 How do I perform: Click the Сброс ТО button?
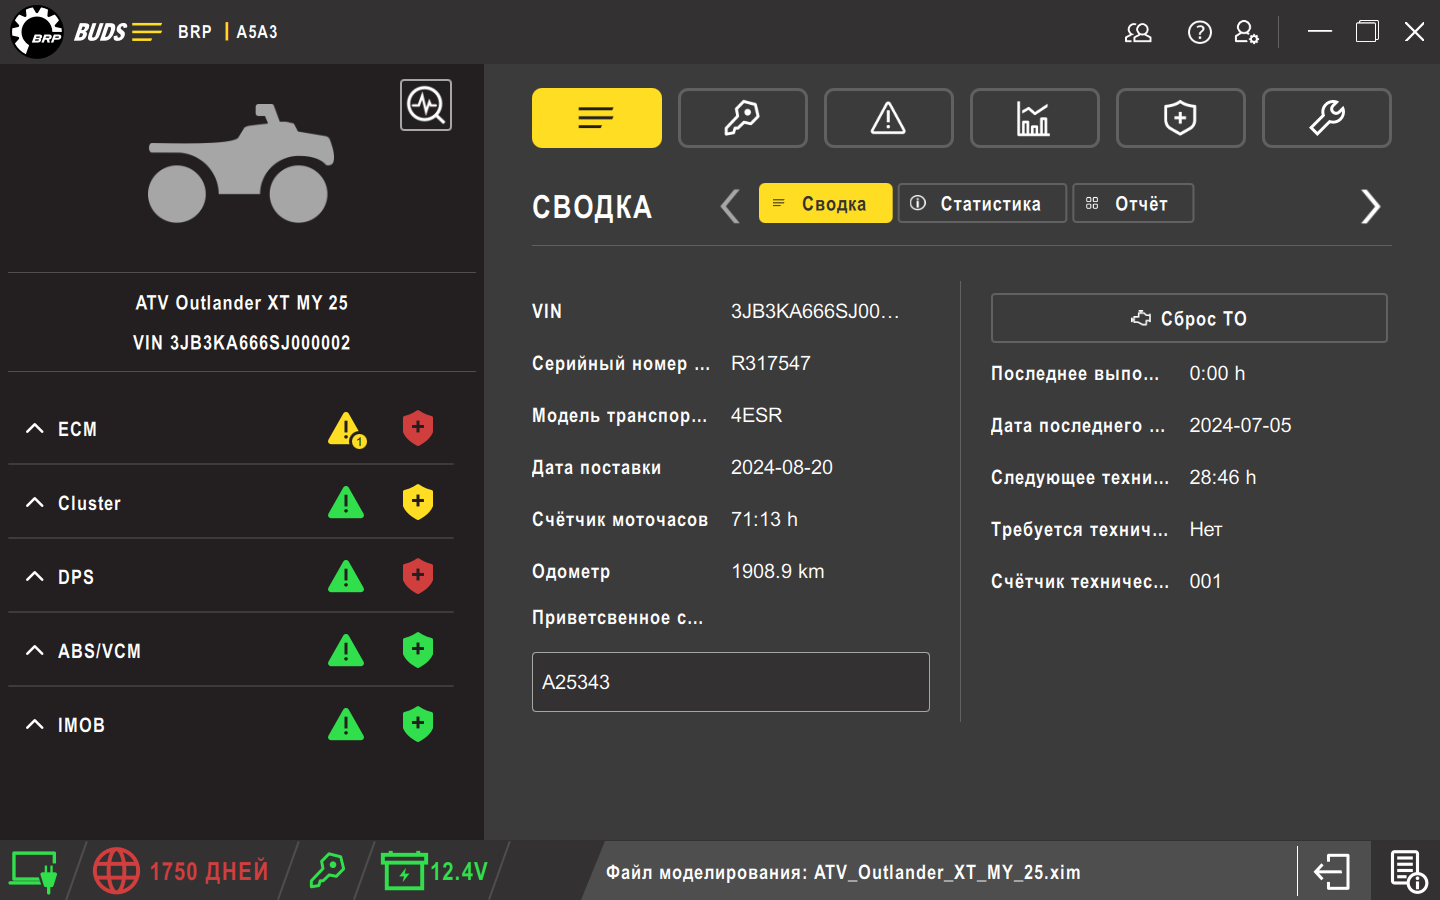tap(1189, 318)
